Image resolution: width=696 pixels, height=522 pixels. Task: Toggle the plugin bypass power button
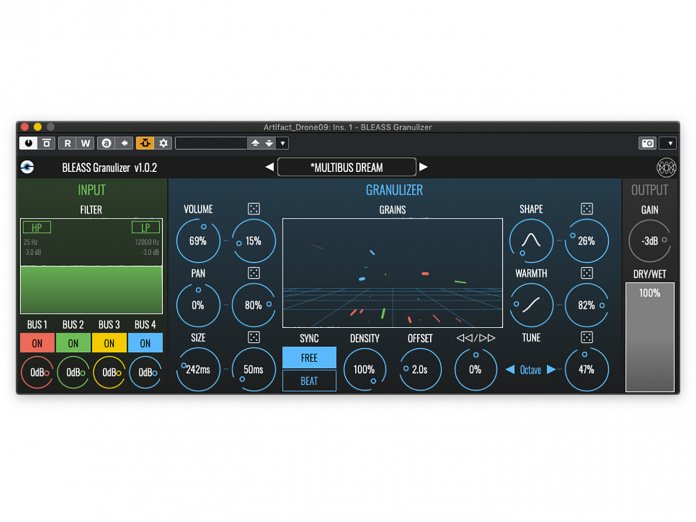(x=27, y=143)
